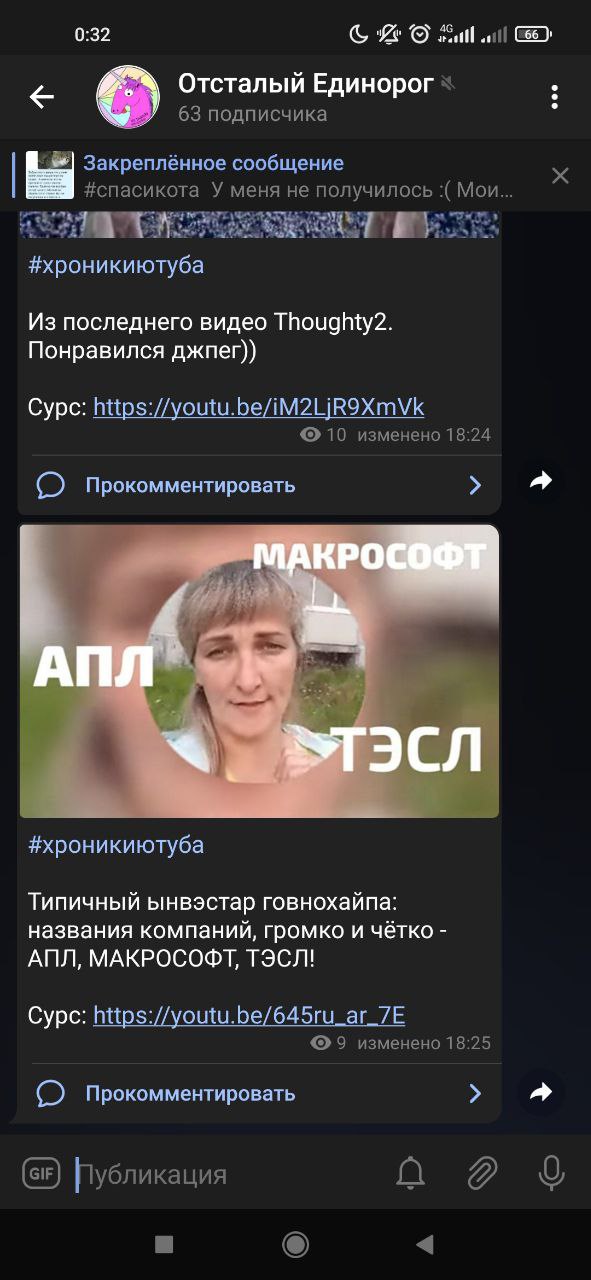
Task: Open the youtu.be/645ru_ar_7E link
Action: [x=249, y=1016]
